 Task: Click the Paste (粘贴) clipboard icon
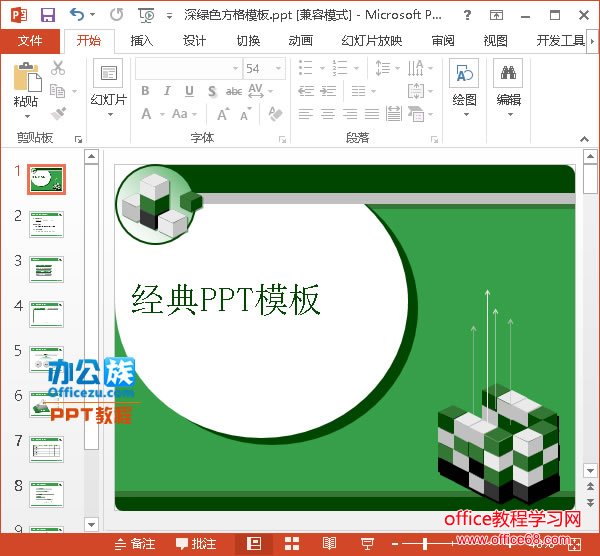pyautogui.click(x=27, y=76)
